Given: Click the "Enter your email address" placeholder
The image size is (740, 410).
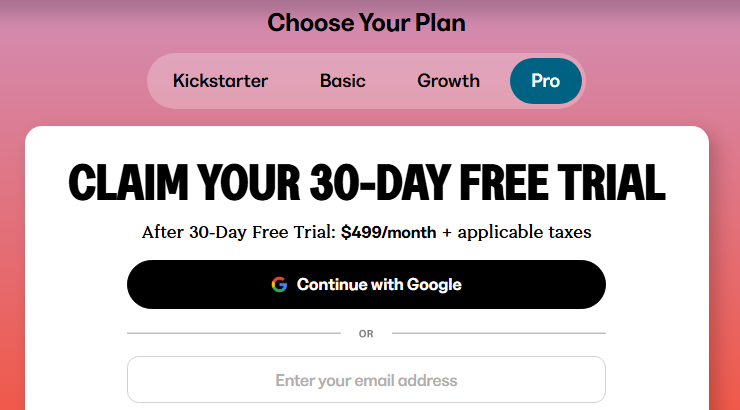Looking at the screenshot, I should click(x=366, y=380).
